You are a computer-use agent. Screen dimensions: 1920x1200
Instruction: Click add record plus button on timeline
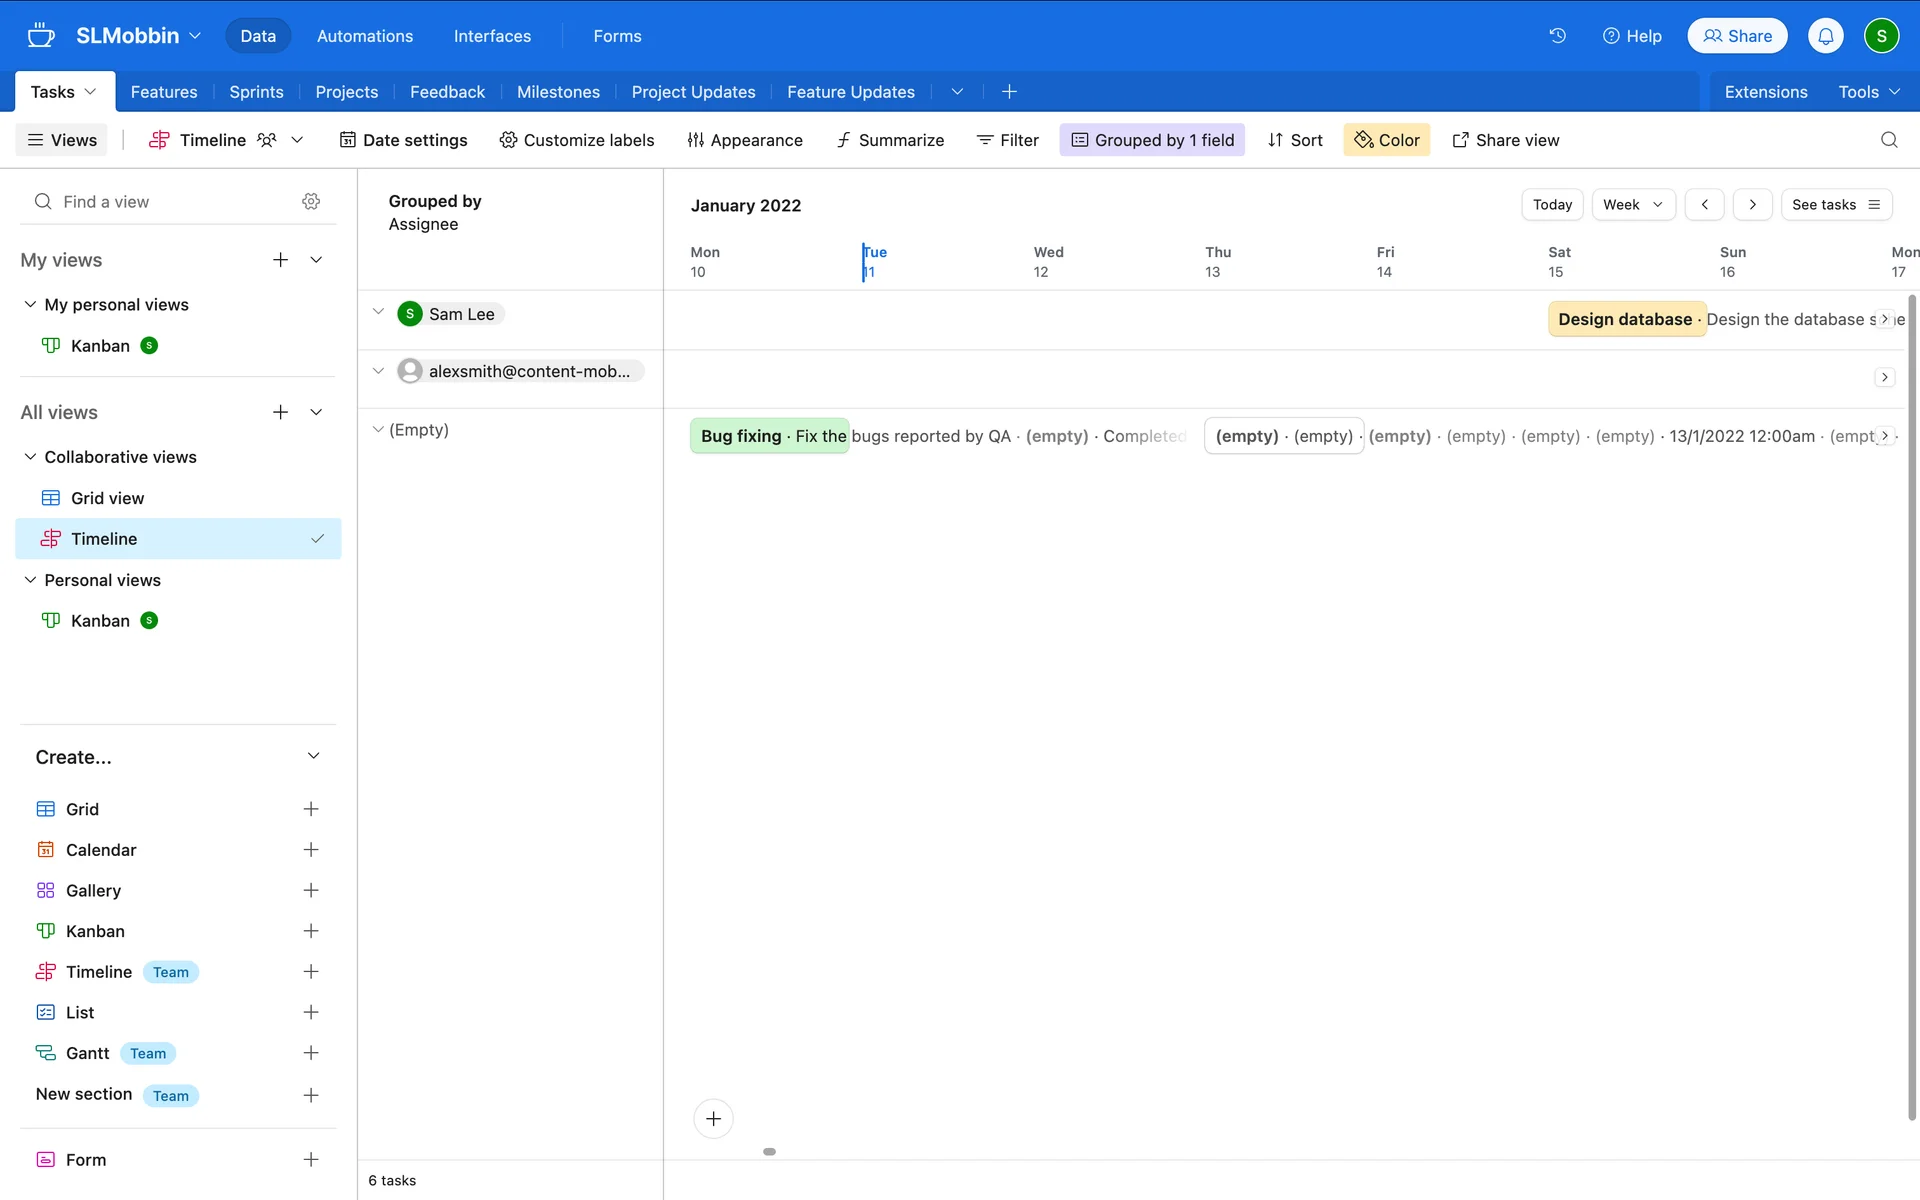713,1118
